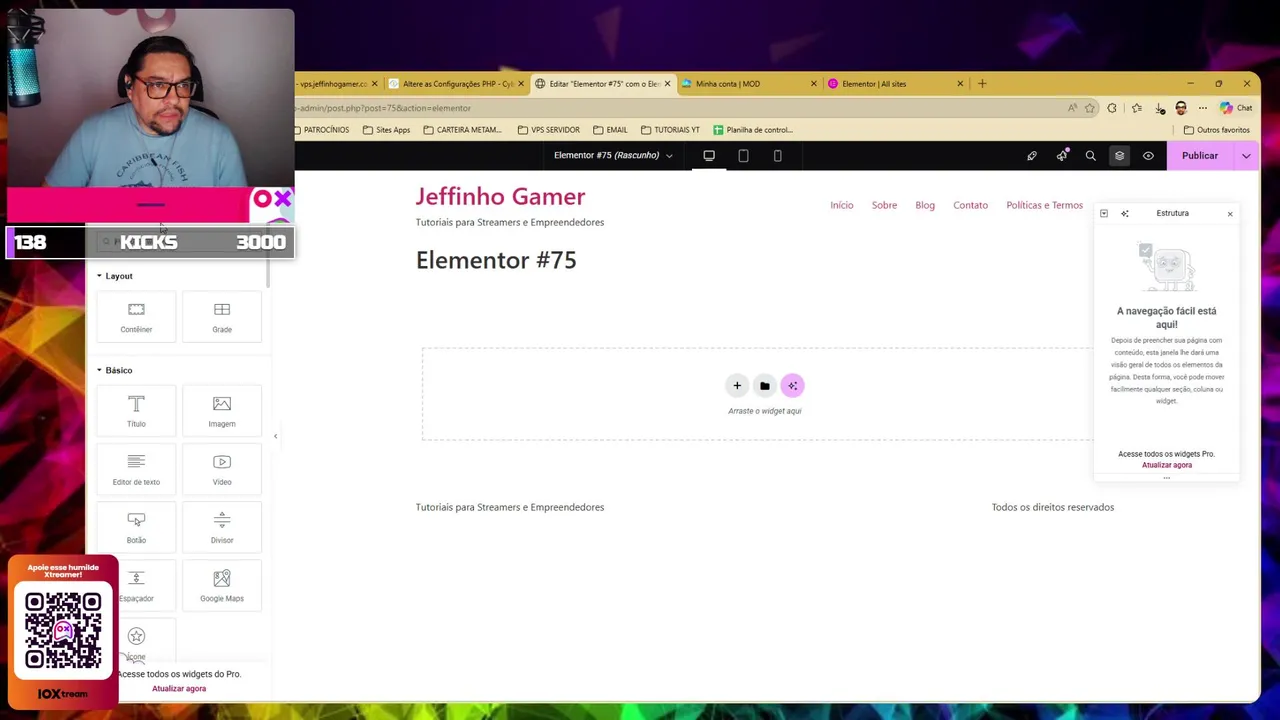1280x720 pixels.
Task: Open Elementor finder search icon
Action: click(x=1091, y=156)
